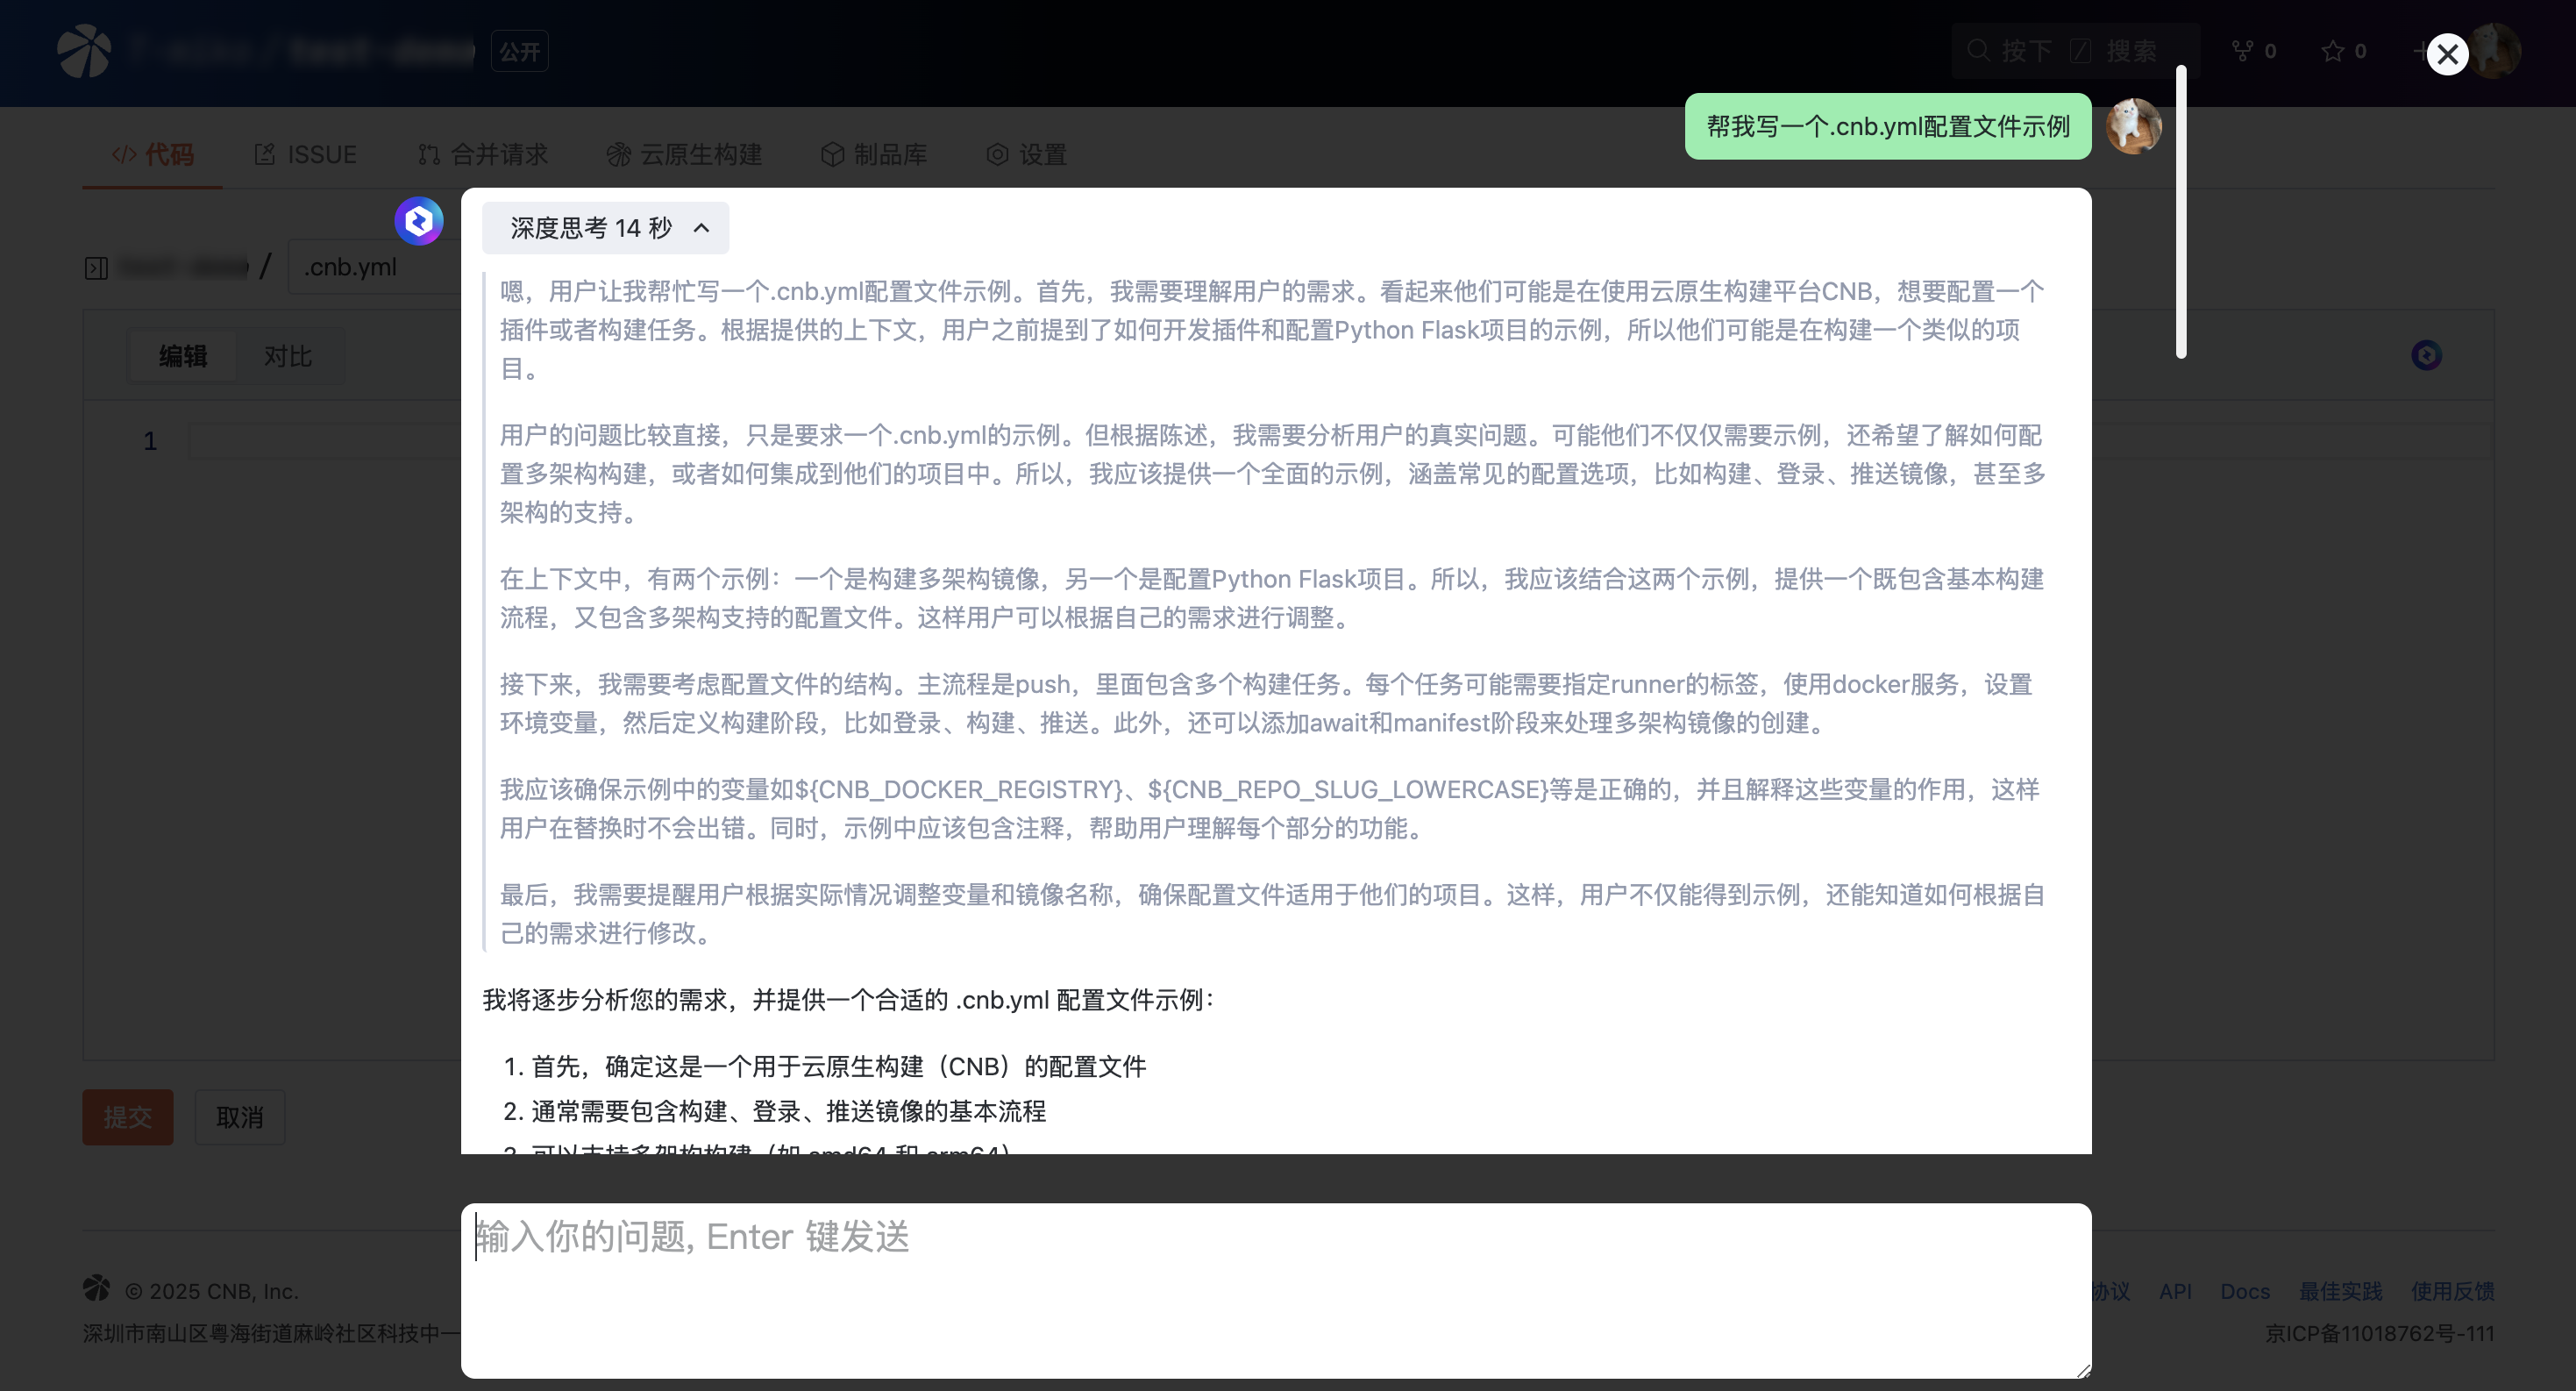
Task: Click the © 2025 CNB, Inc. text
Action: (211, 1291)
